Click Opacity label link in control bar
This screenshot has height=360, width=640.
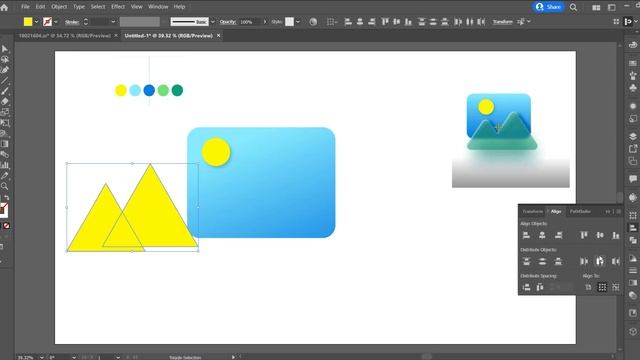[x=228, y=22]
